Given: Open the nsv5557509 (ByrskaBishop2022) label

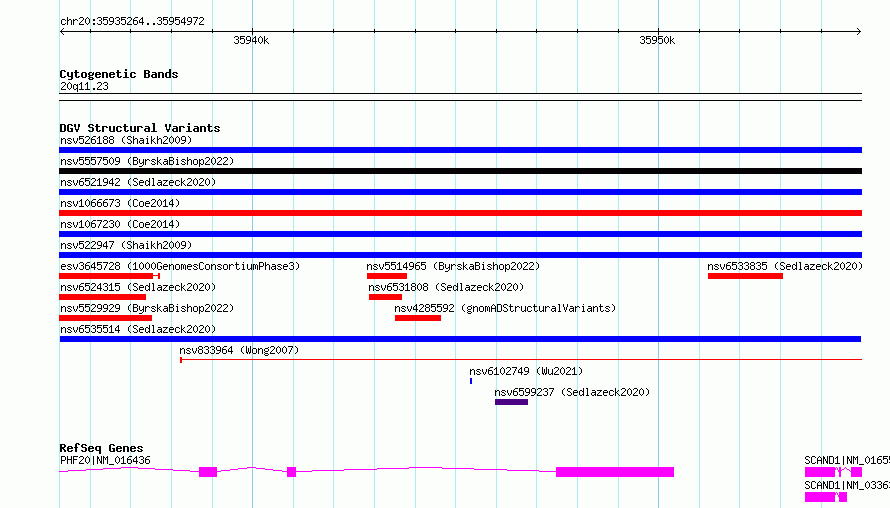Looking at the screenshot, I should [147, 161].
